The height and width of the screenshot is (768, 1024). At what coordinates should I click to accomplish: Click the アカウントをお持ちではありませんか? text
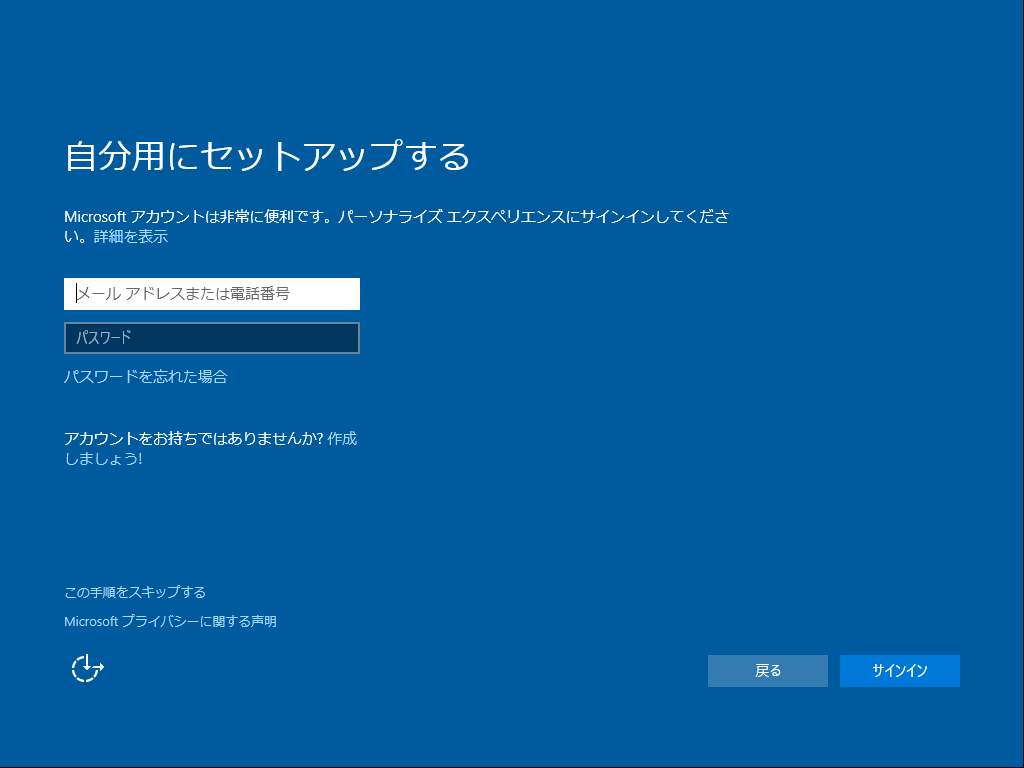point(194,438)
